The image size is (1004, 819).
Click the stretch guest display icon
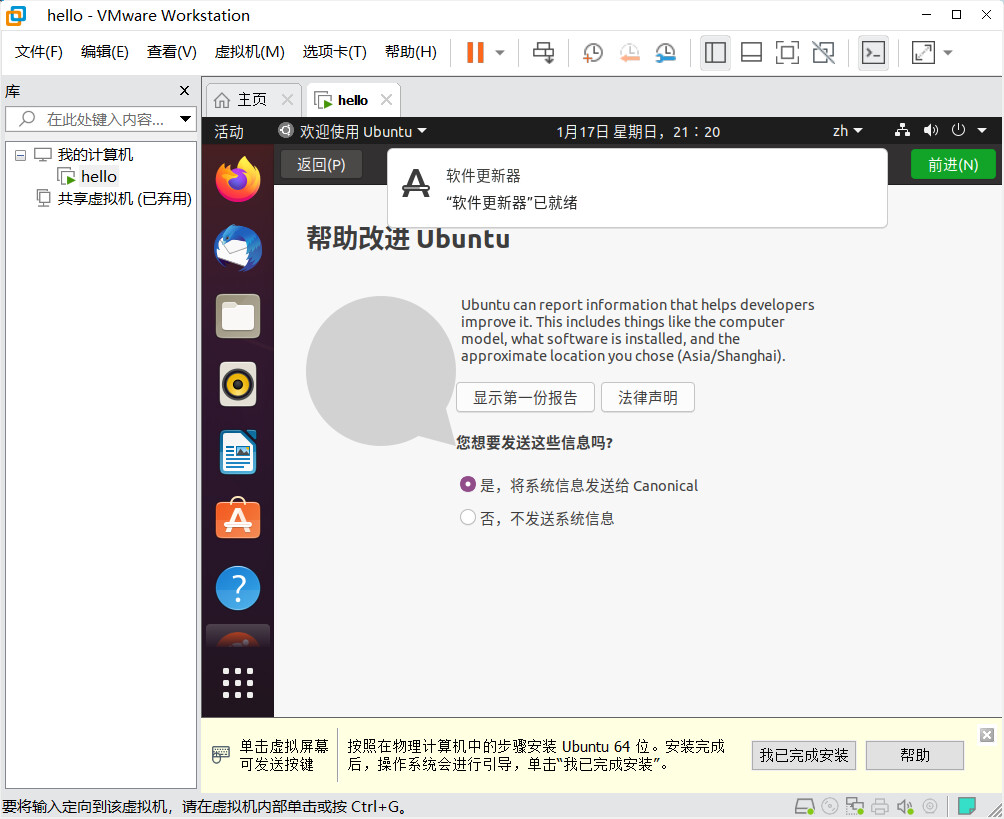pyautogui.click(x=923, y=53)
